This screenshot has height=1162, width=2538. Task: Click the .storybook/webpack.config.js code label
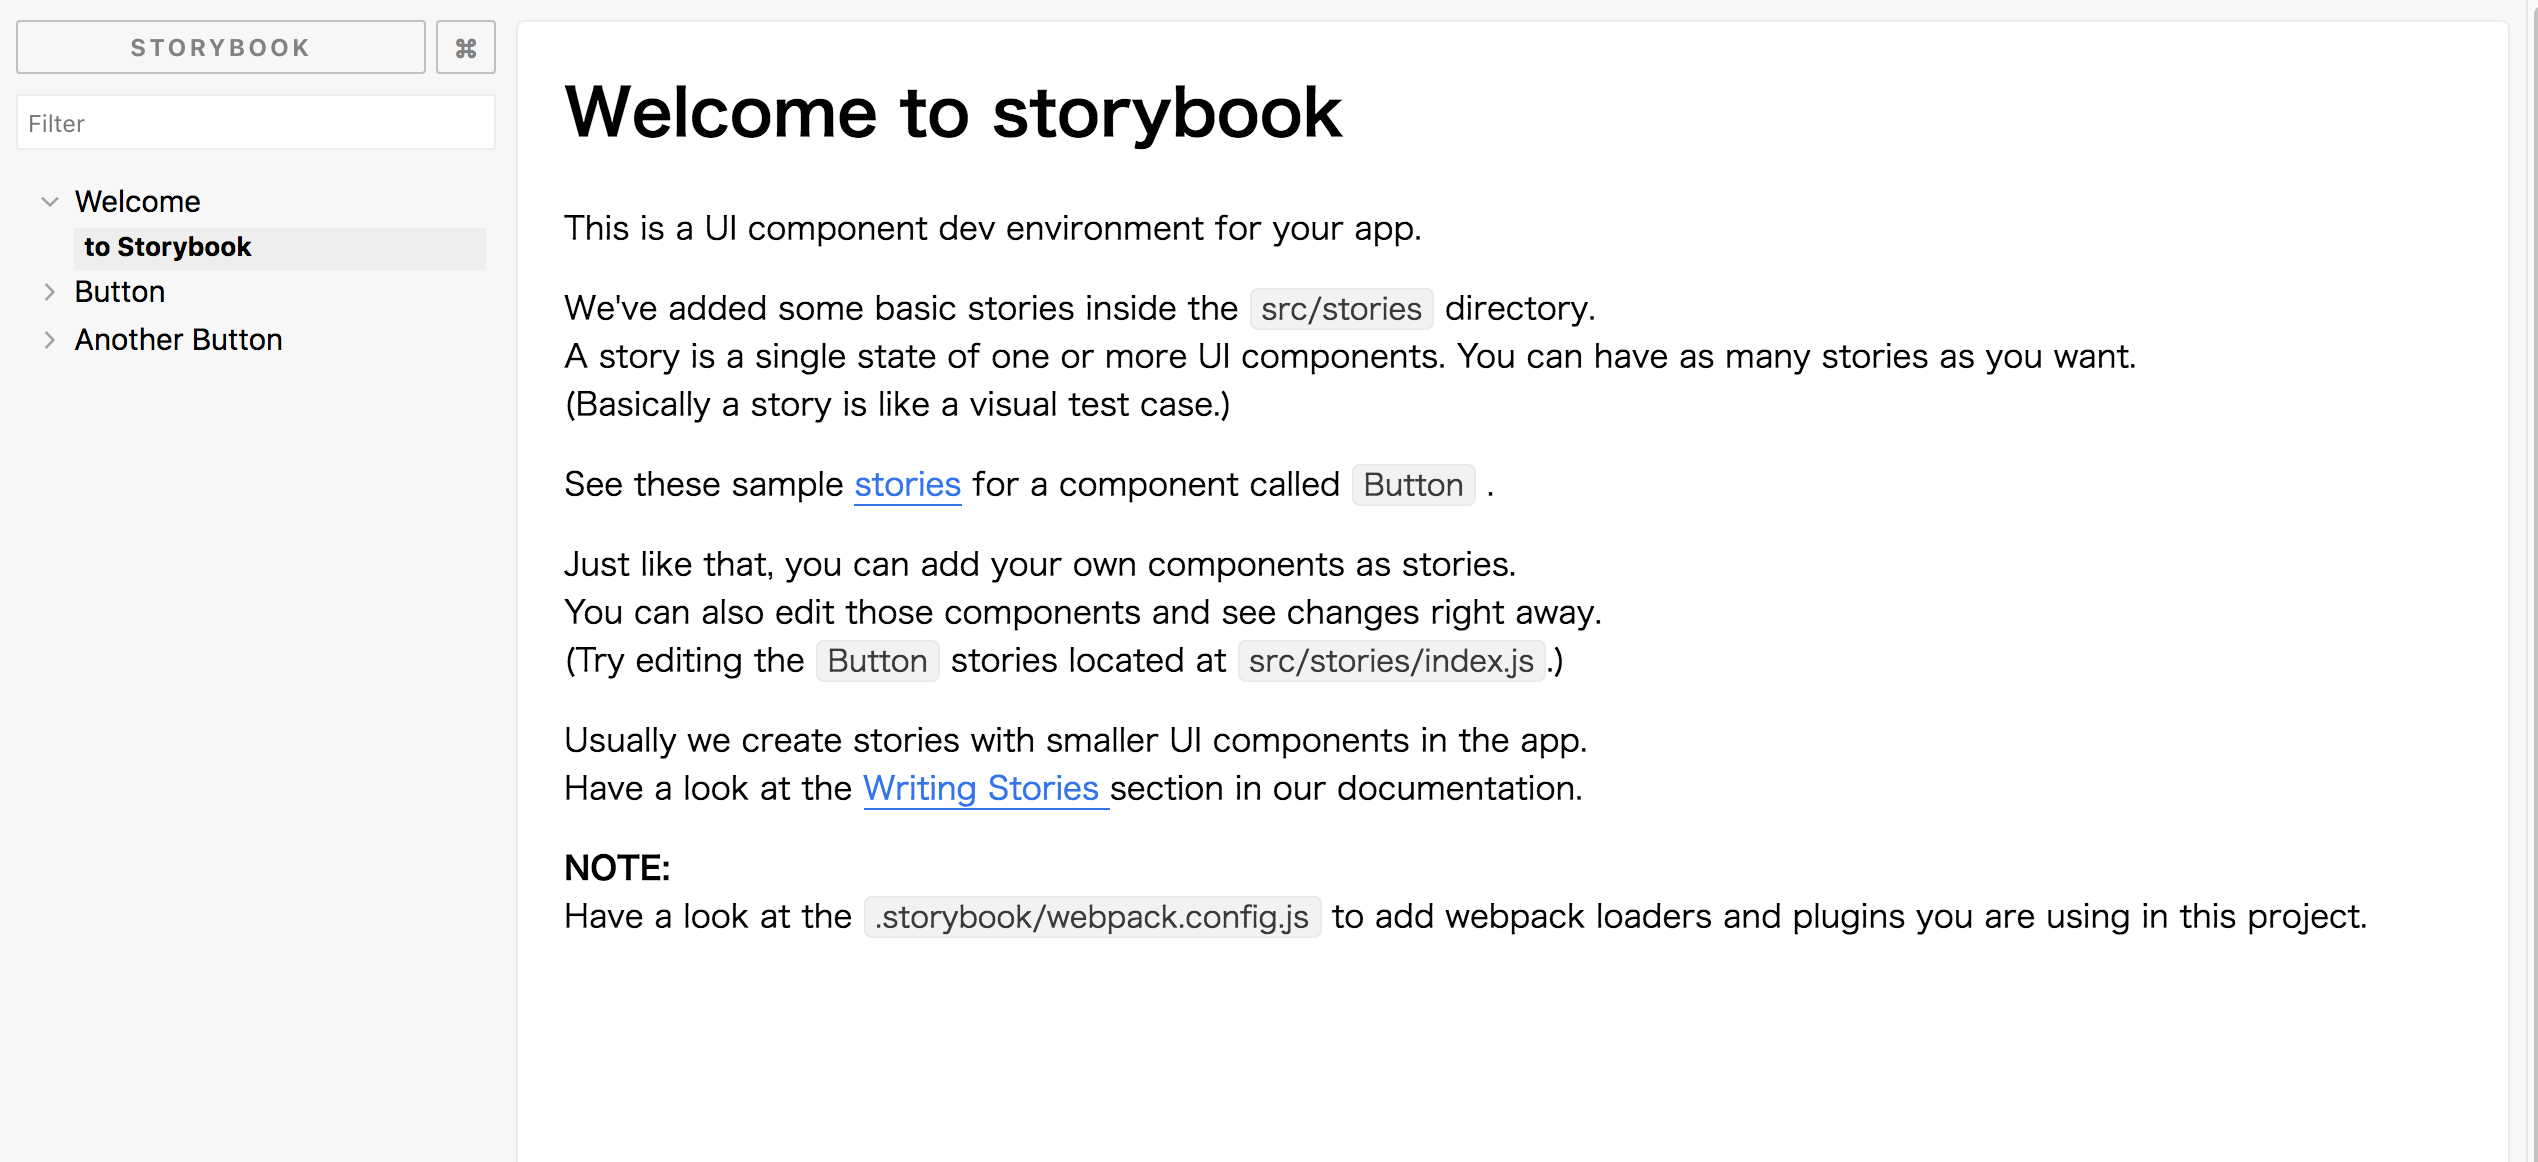(1092, 917)
